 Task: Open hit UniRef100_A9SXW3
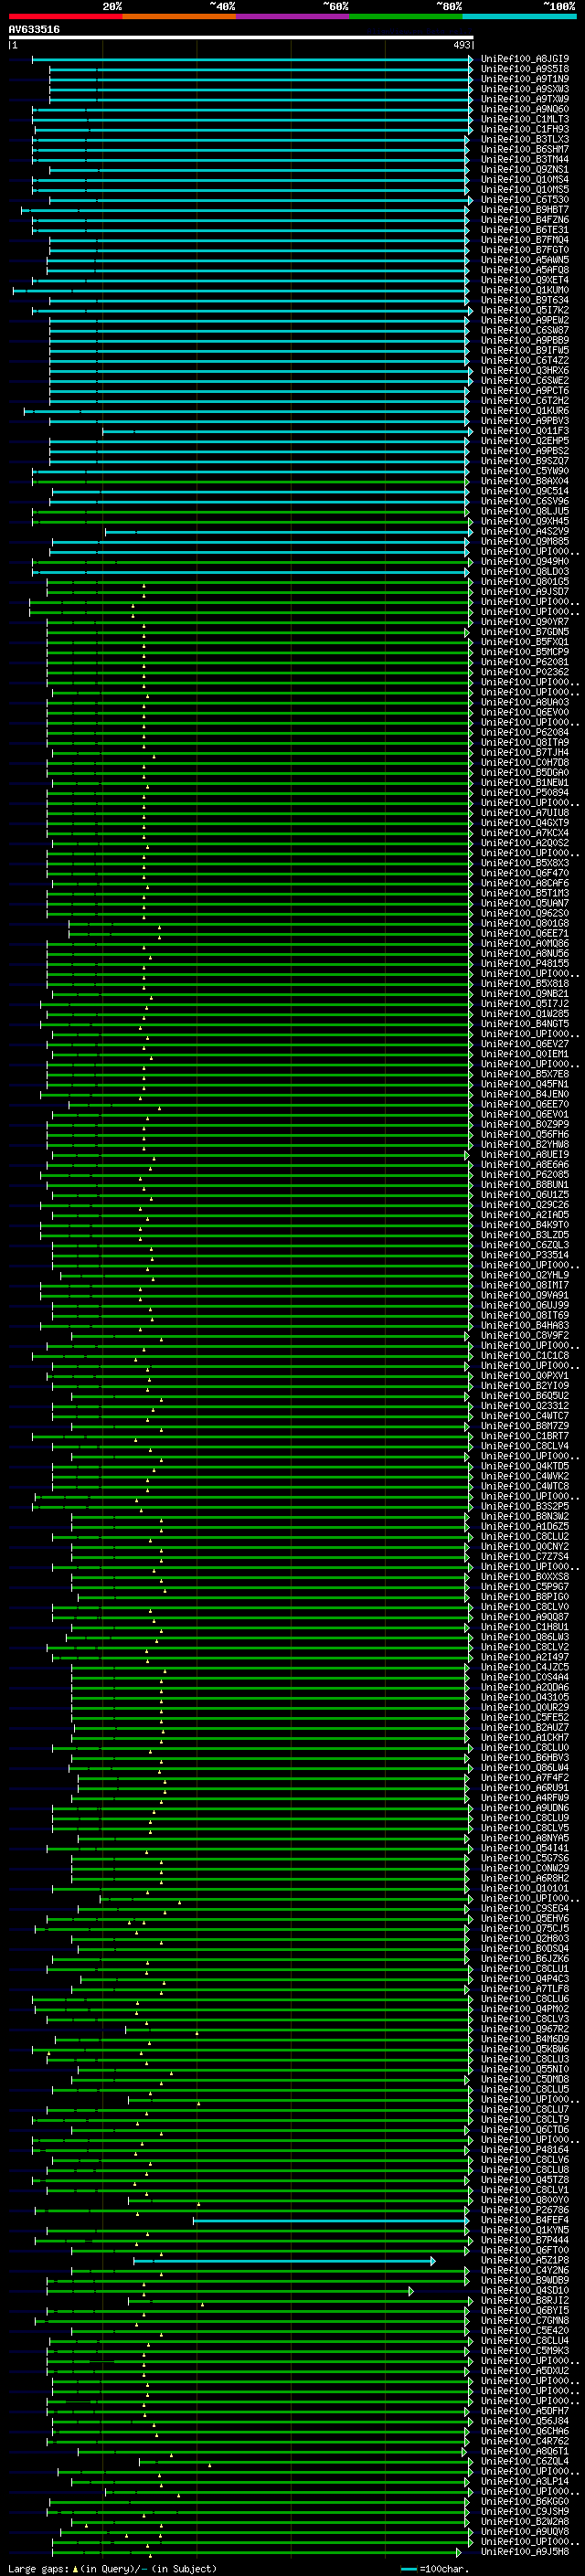(525, 89)
